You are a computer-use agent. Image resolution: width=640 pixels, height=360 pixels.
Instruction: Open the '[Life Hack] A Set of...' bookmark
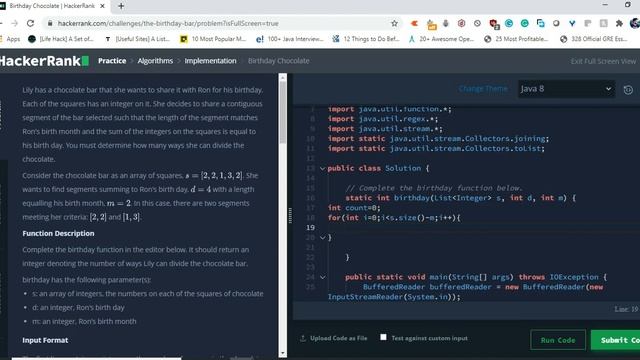[x=60, y=39]
